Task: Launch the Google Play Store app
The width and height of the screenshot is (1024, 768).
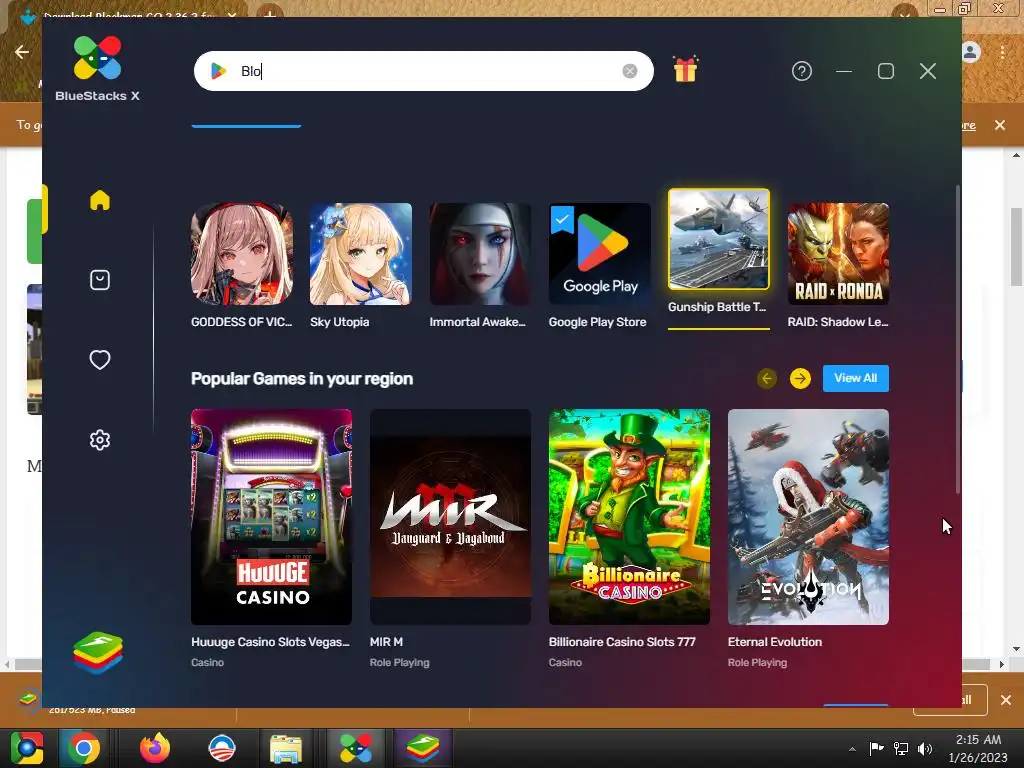Action: coord(600,265)
